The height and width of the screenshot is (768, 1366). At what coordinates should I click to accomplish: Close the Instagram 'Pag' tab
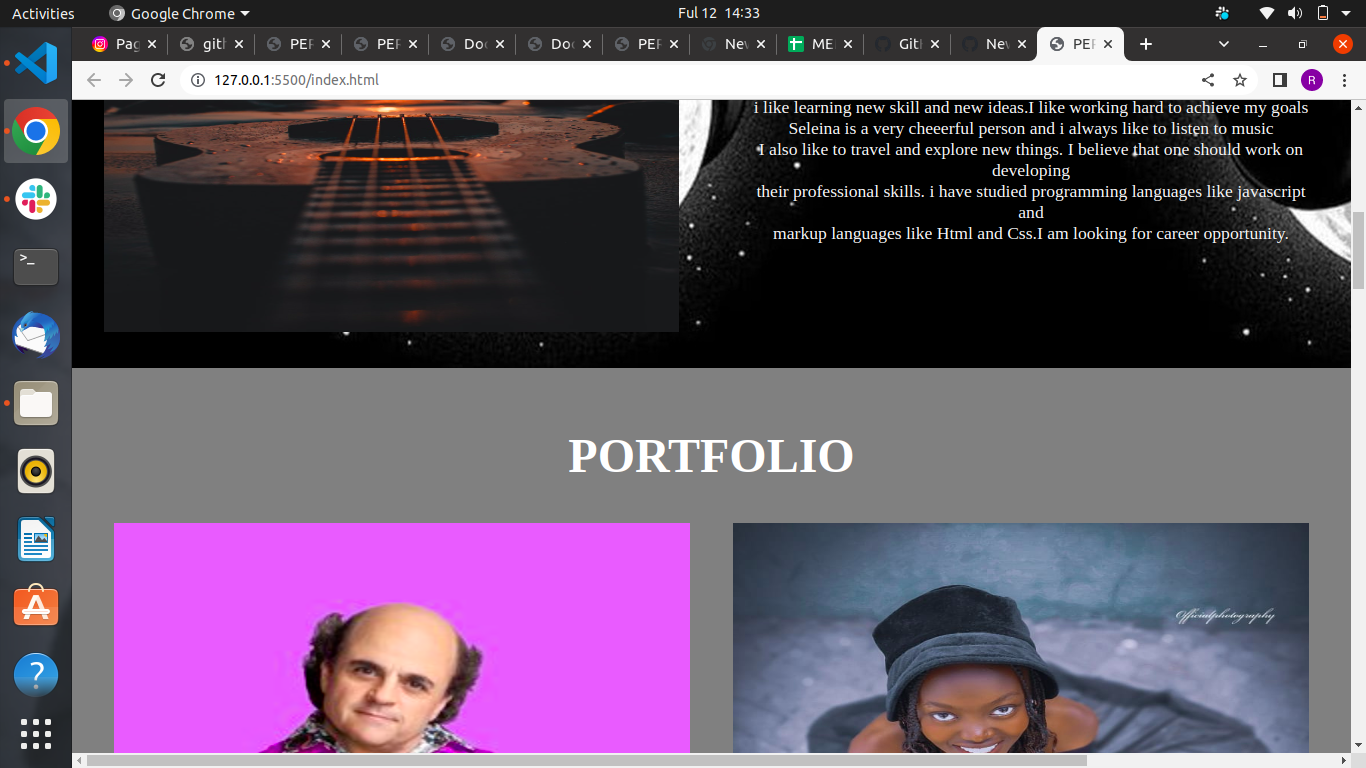(152, 44)
